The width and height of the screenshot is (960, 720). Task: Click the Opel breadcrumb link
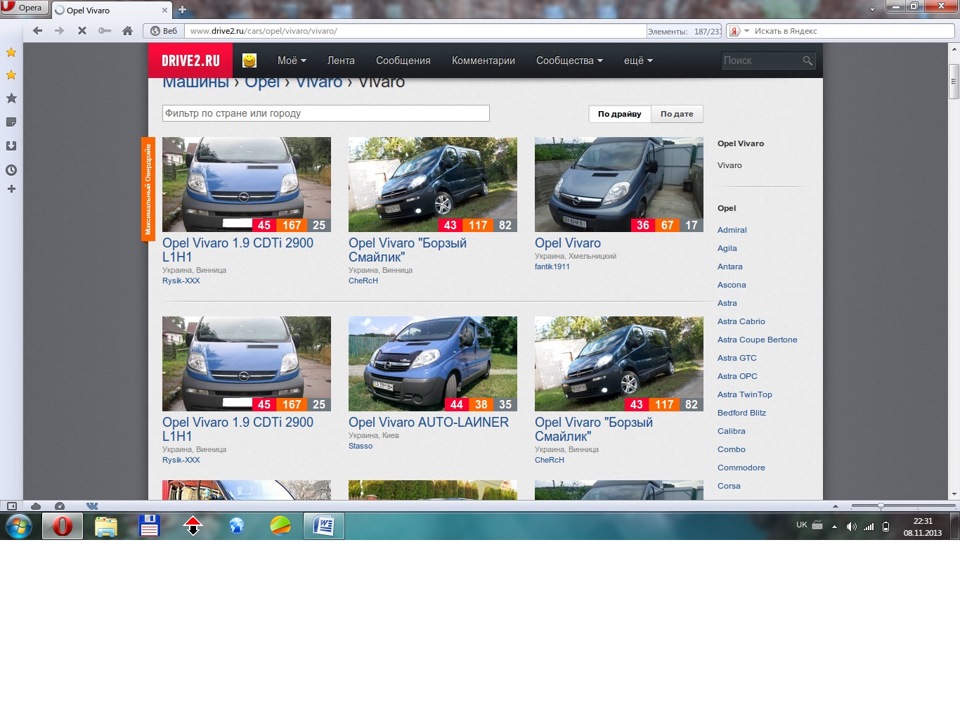tap(262, 82)
